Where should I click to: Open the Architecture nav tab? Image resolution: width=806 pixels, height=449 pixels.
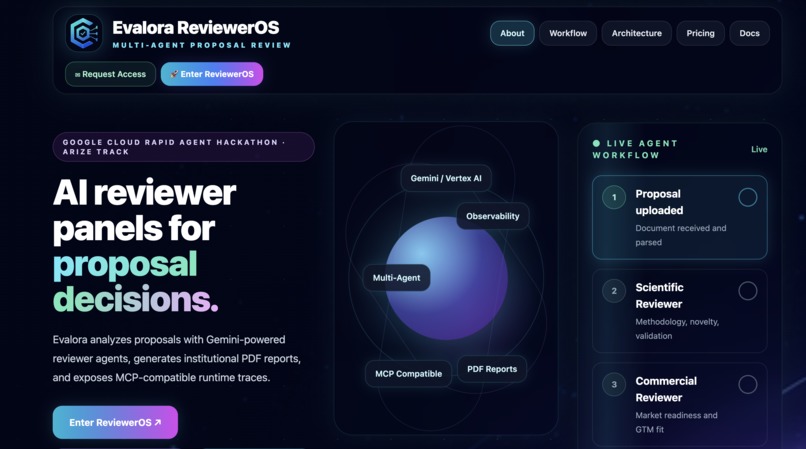click(636, 33)
